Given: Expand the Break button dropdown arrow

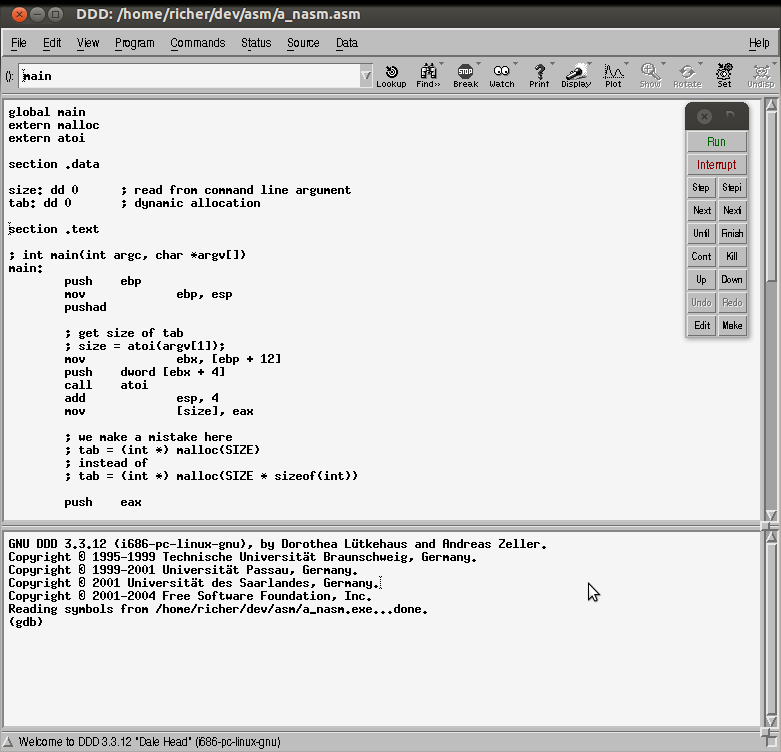Looking at the screenshot, I should click(x=479, y=64).
